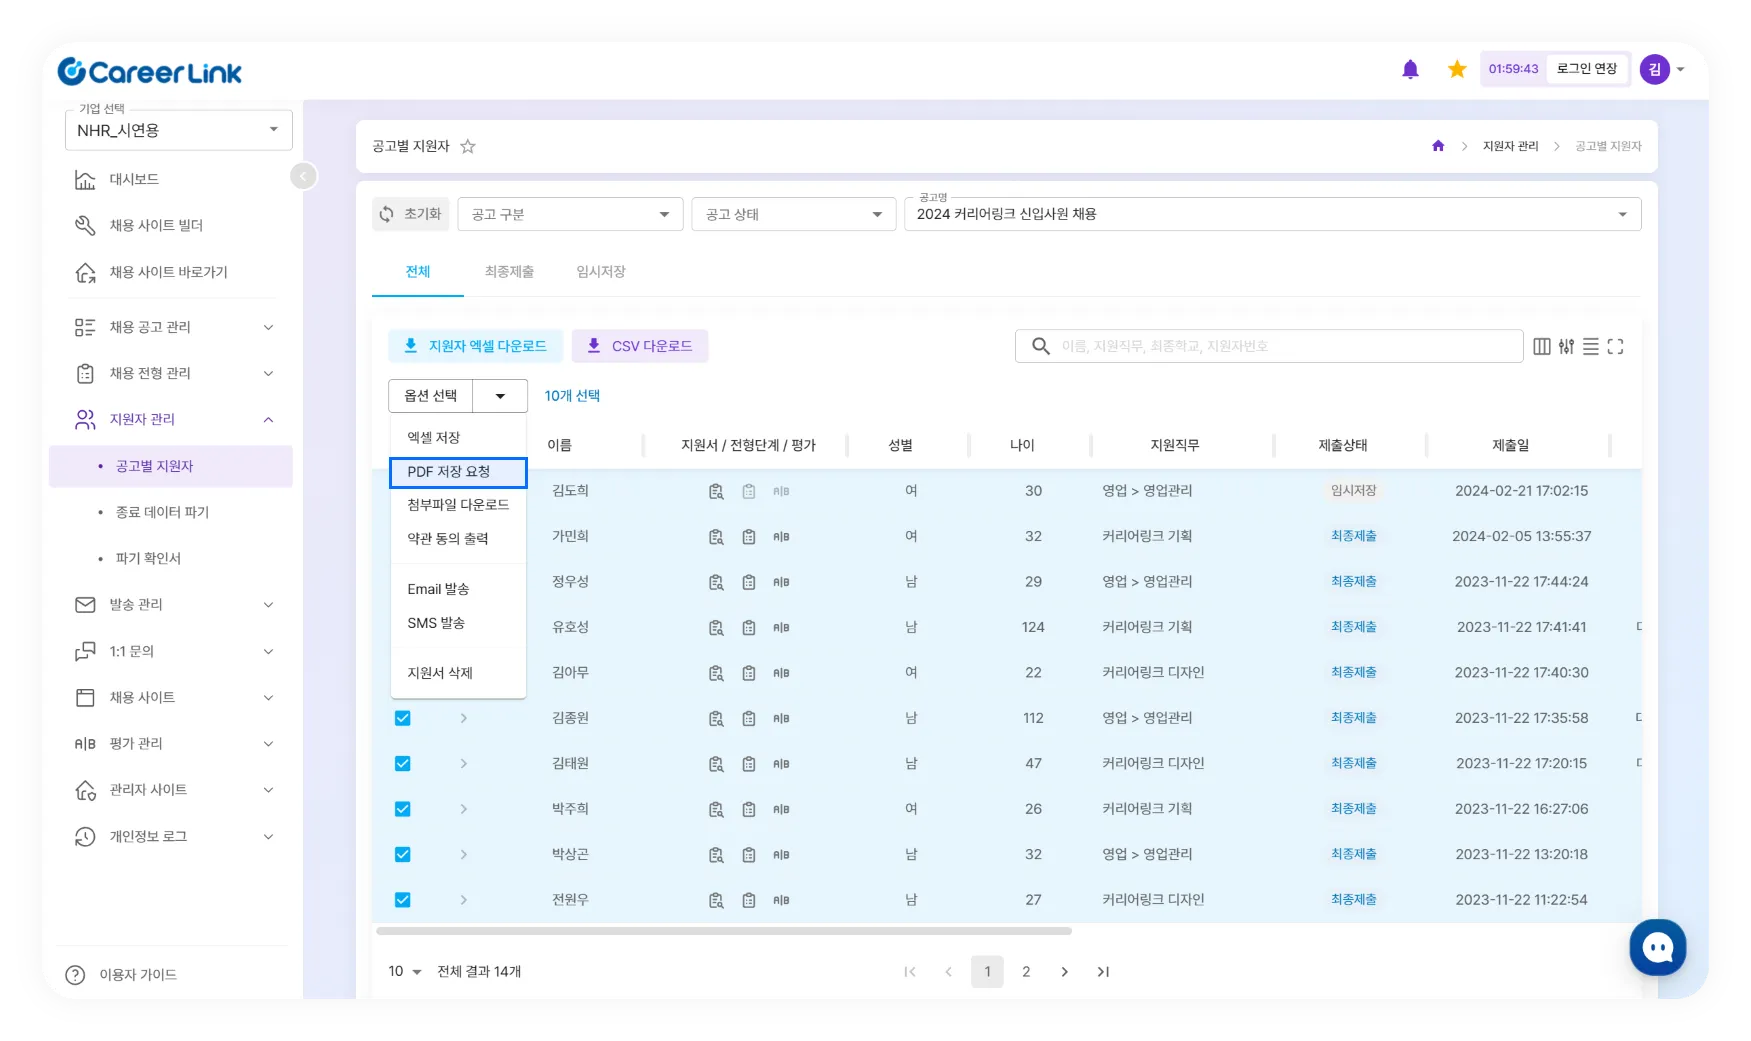Open A|B evaluation icon for 김종원

pyautogui.click(x=781, y=719)
